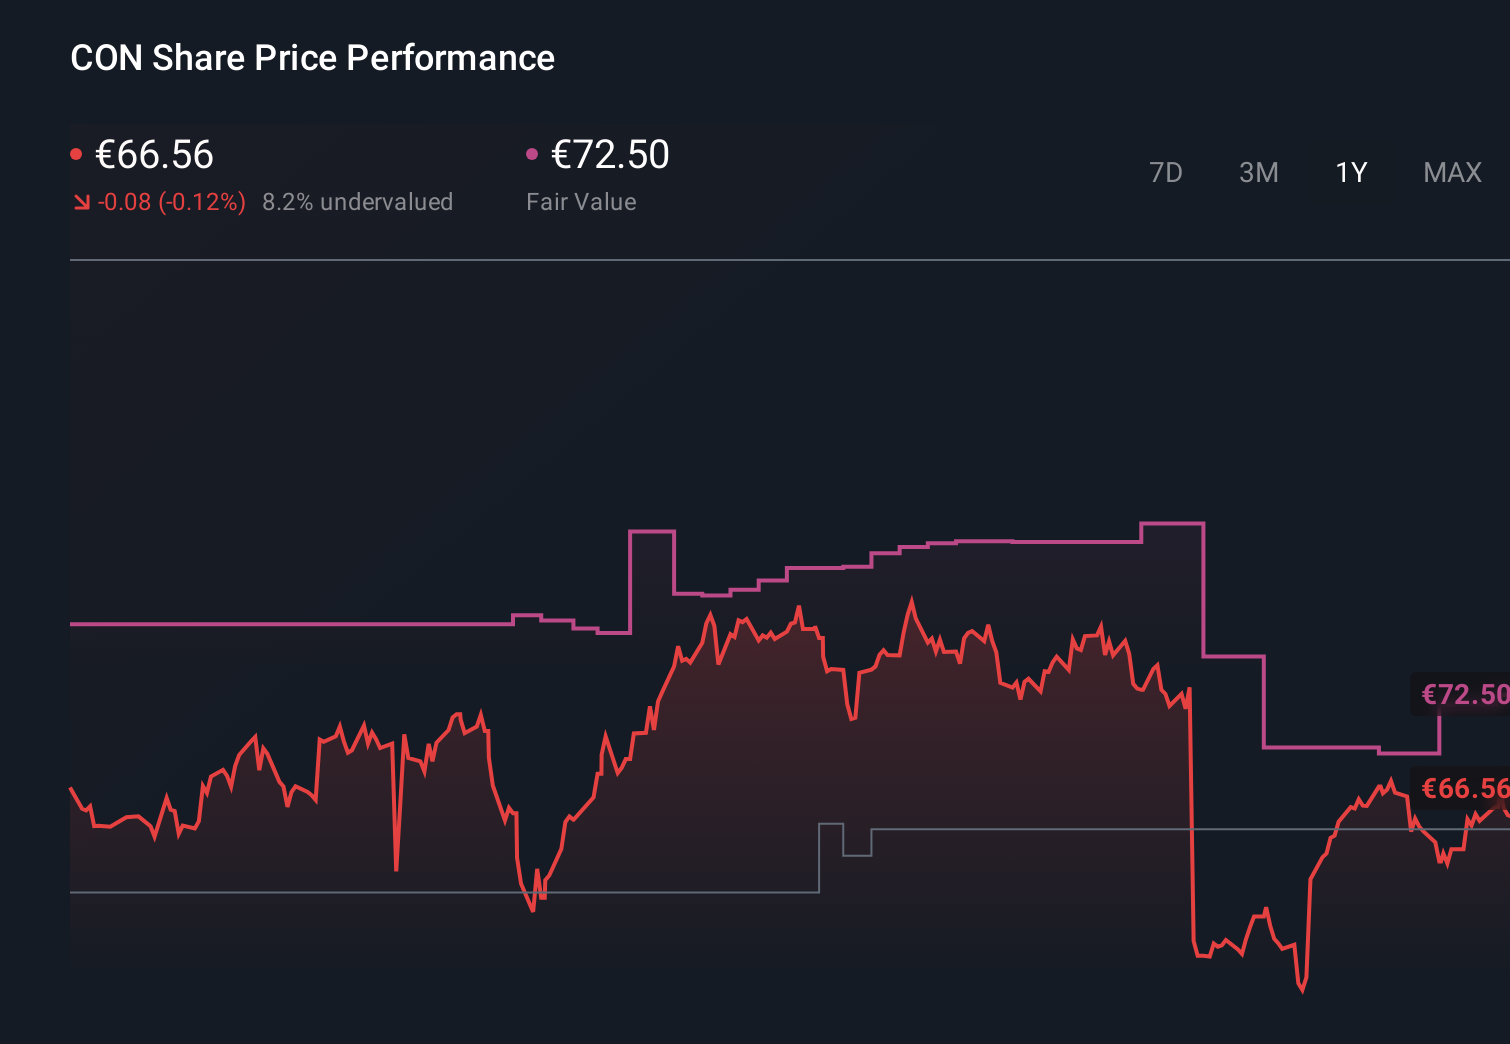Click the €66.56 price tag on the chart

pyautogui.click(x=1463, y=789)
